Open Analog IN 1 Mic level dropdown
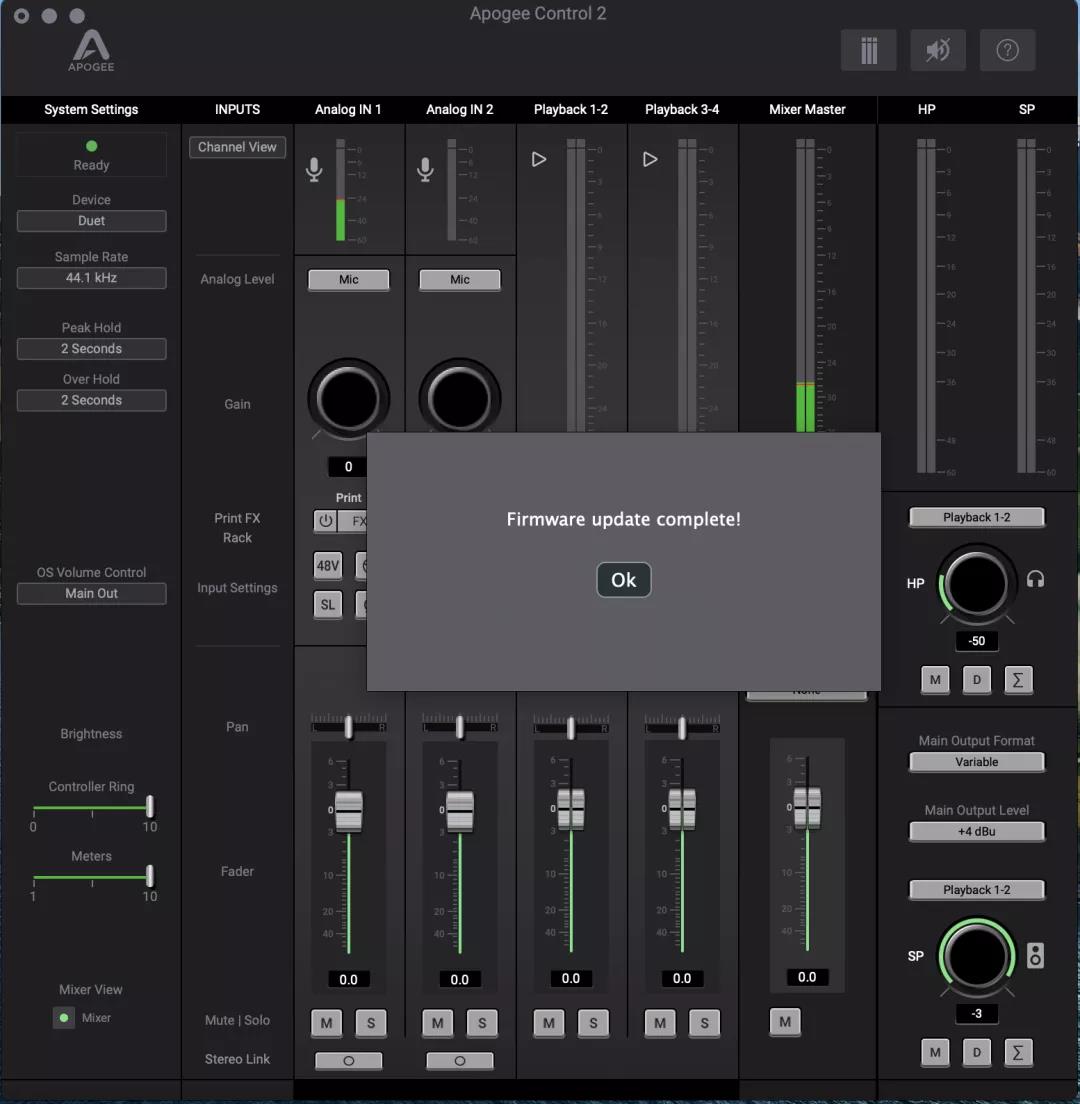1080x1104 pixels. pos(349,280)
